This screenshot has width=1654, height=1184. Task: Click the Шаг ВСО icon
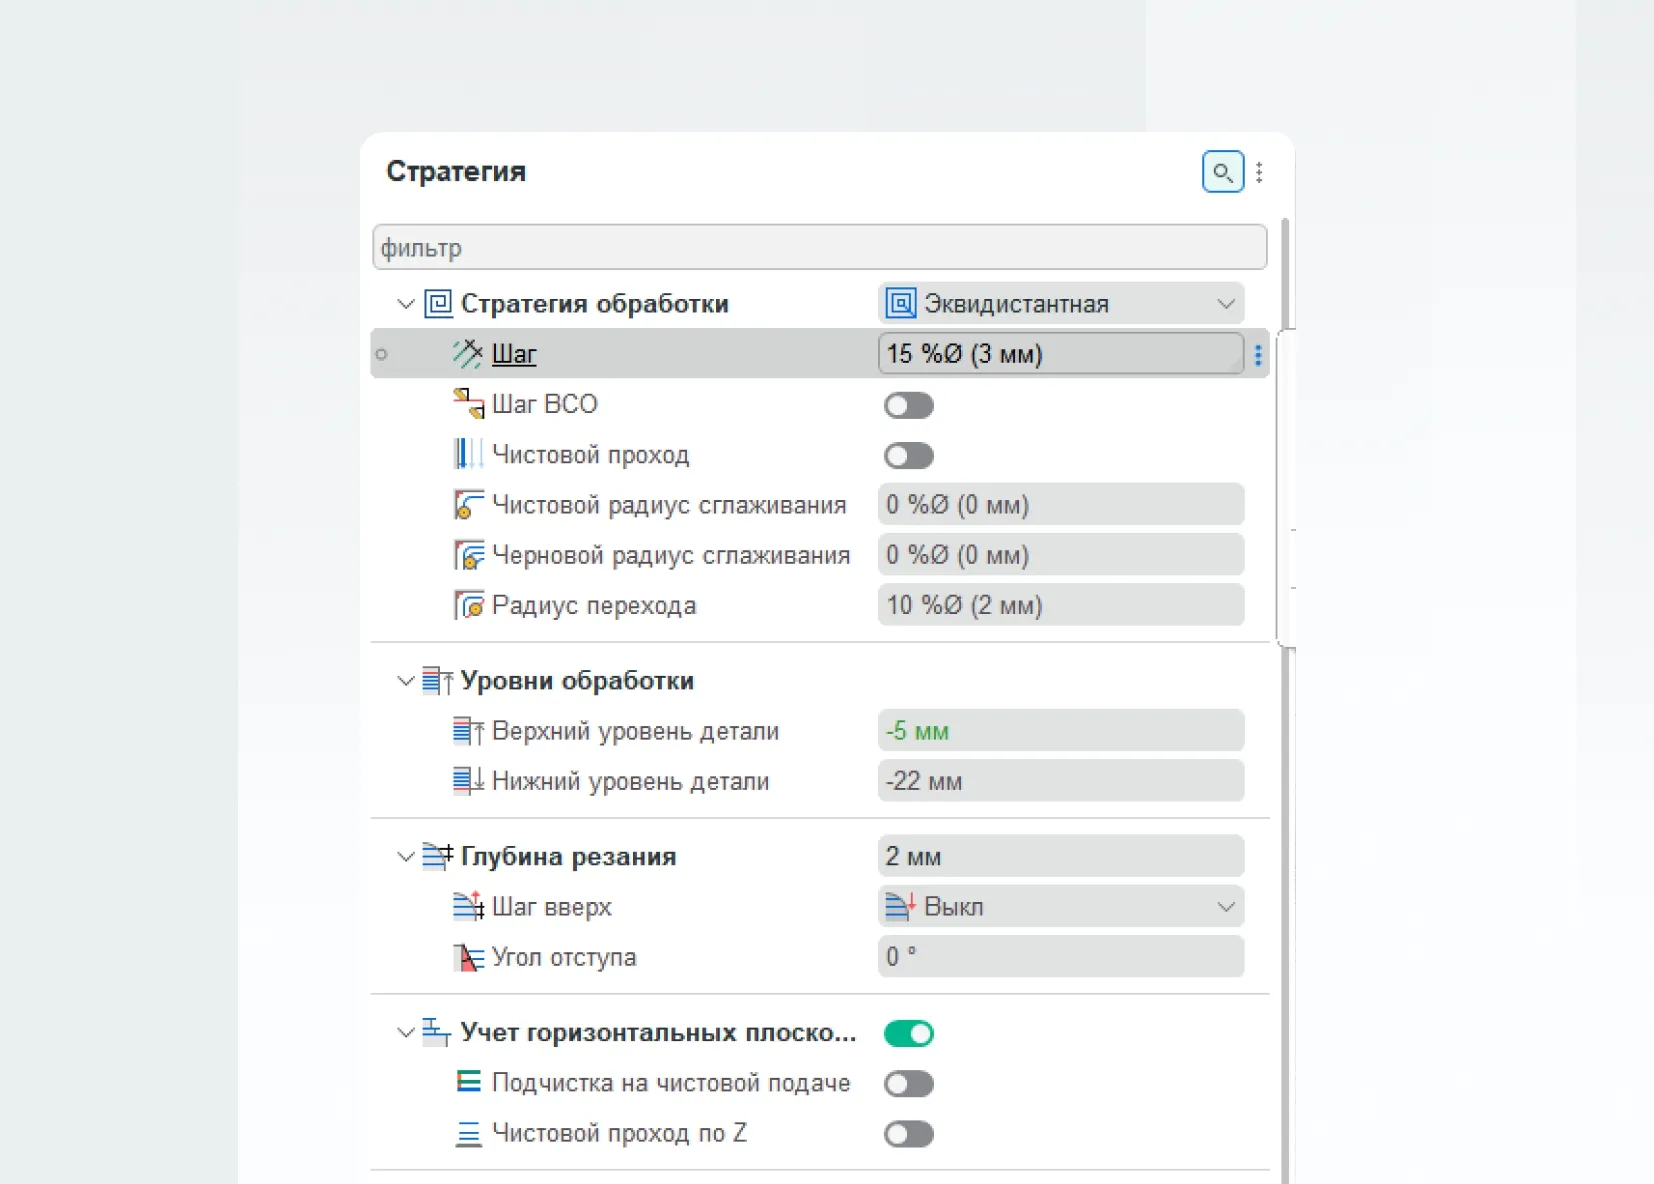click(x=468, y=404)
